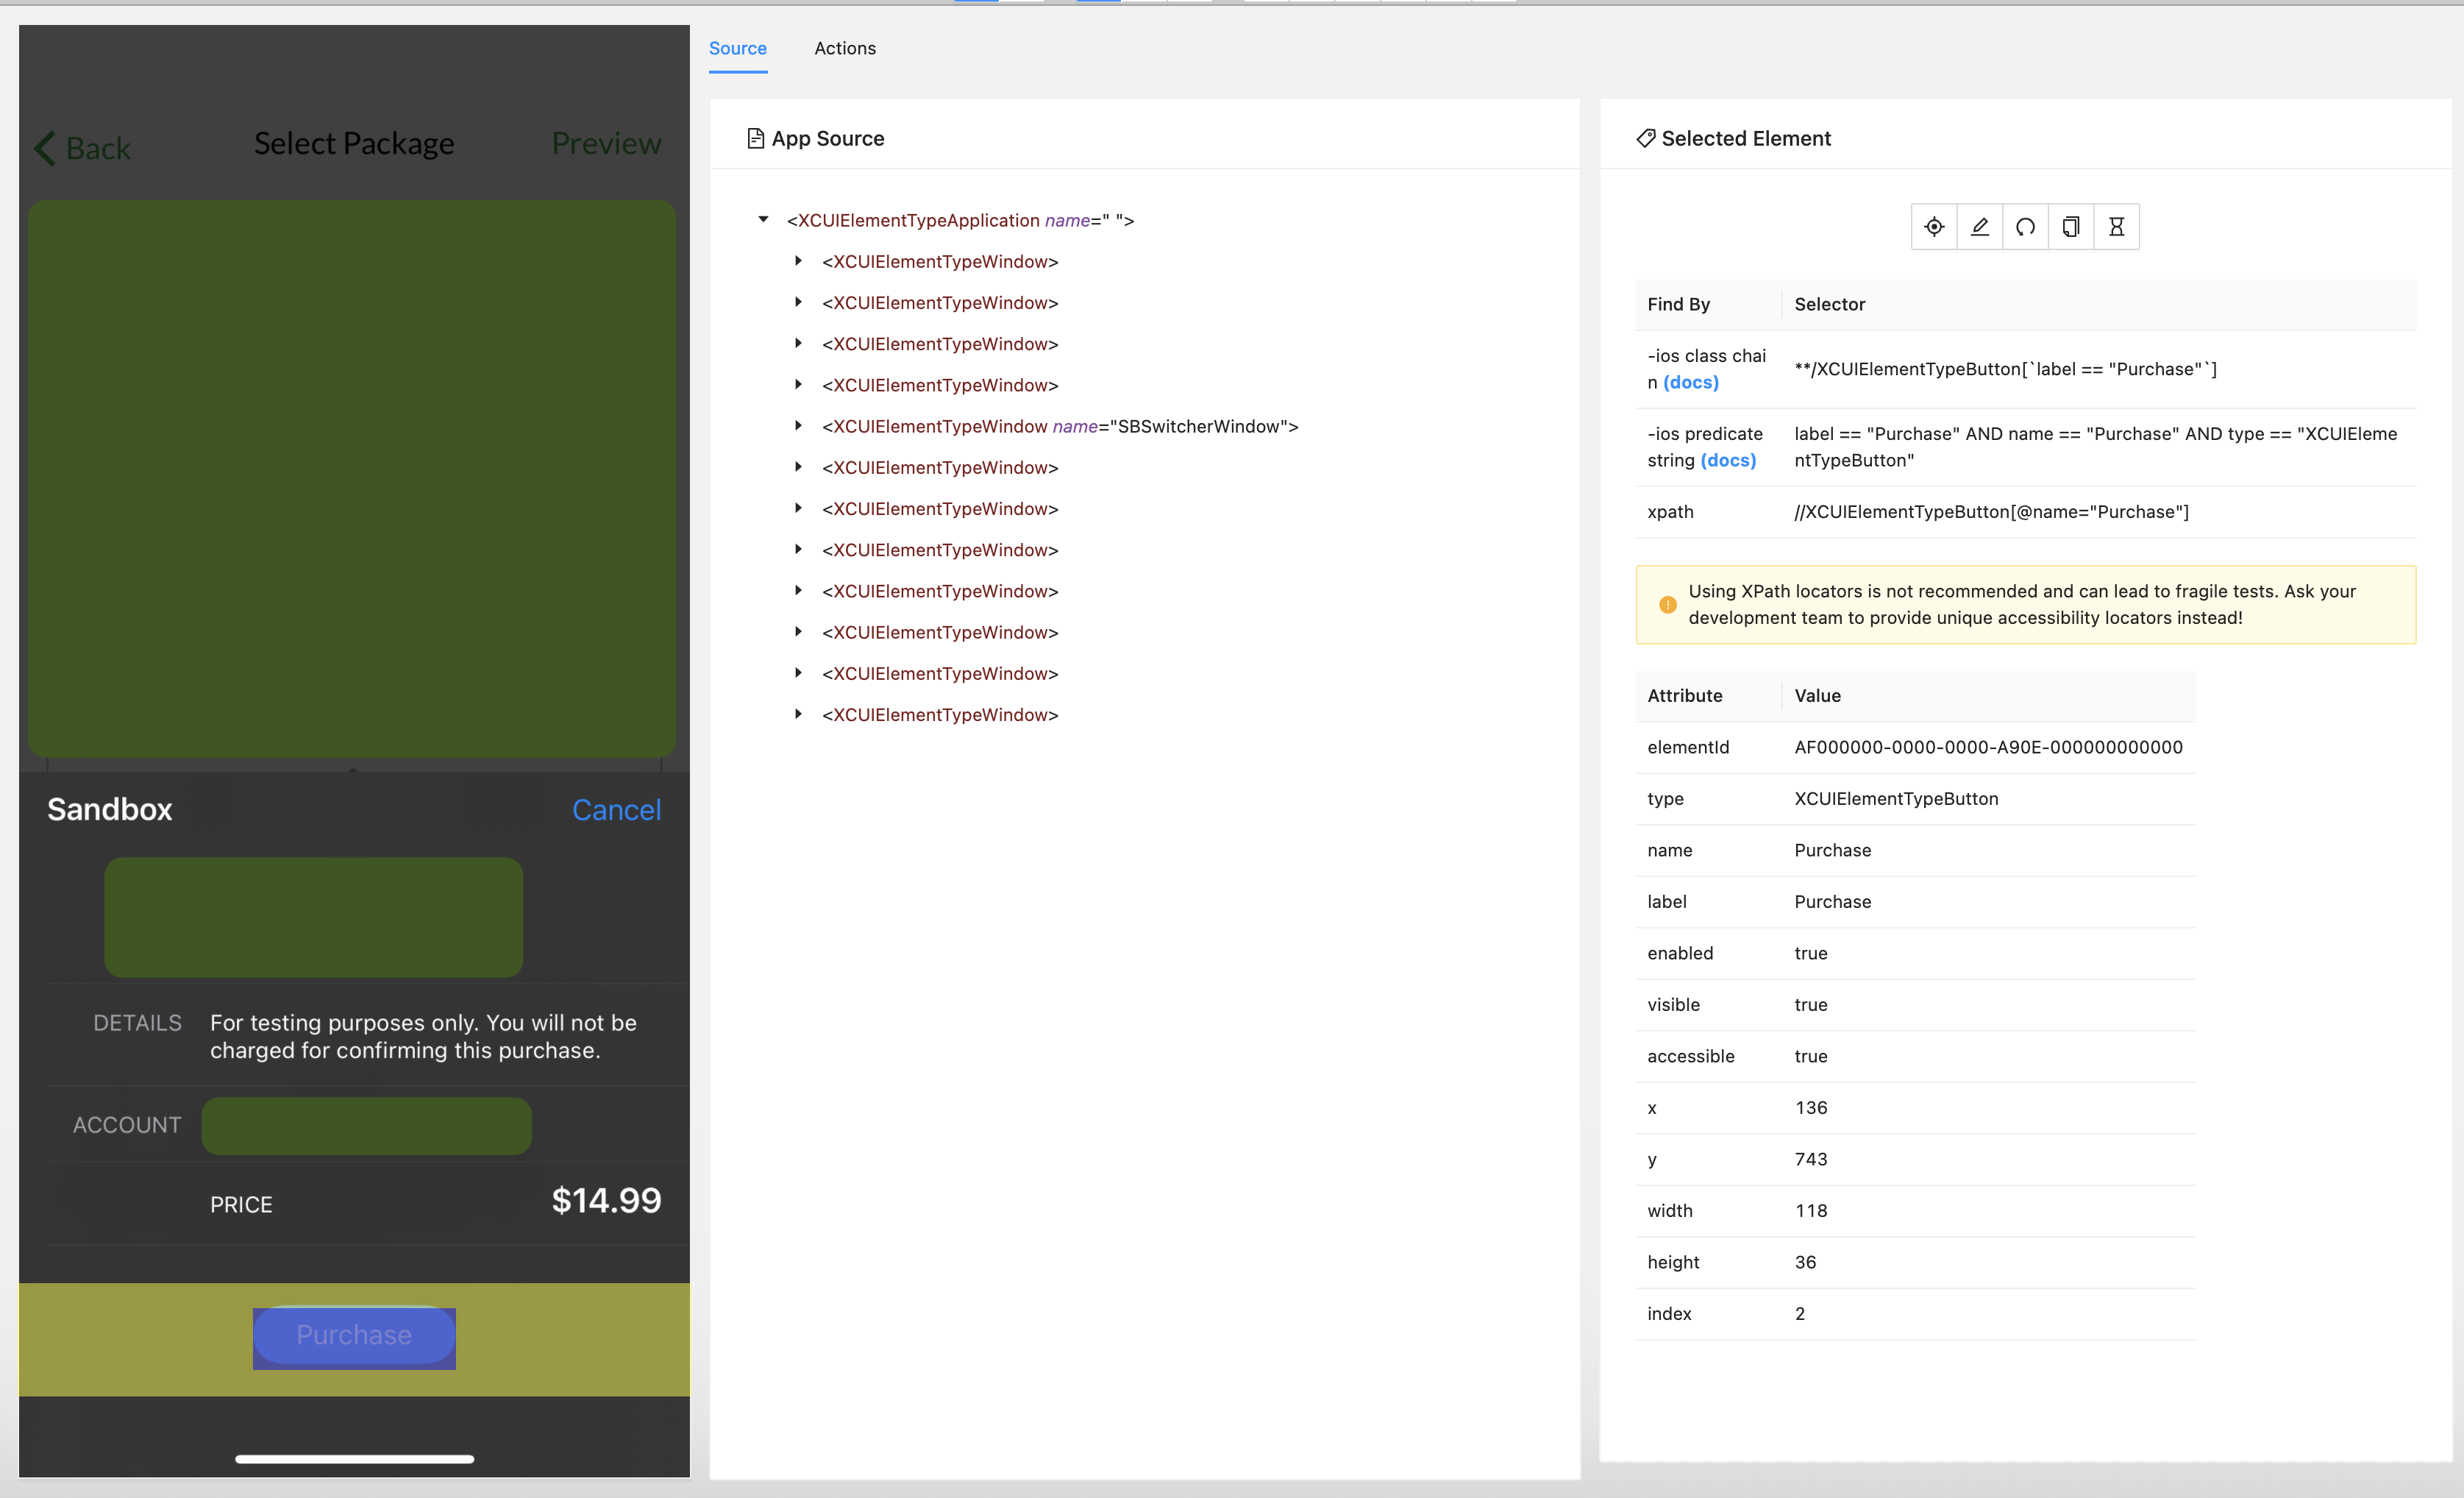Click the Back chevron in app preview
The width and height of the screenshot is (2464, 1498).
45,148
